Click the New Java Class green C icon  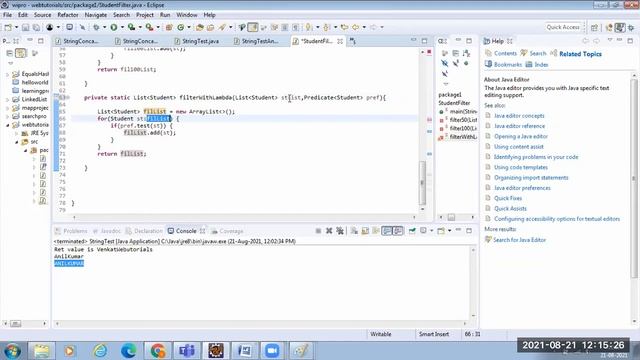click(180, 27)
